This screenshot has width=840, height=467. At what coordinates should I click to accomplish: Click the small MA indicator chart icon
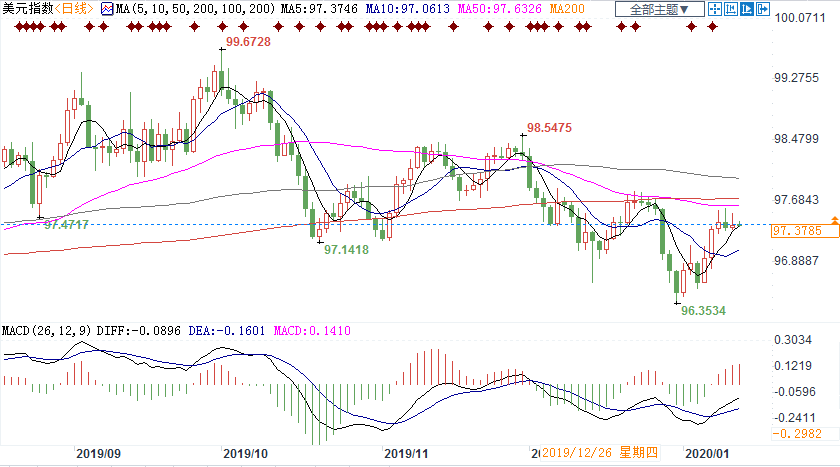[x=109, y=9]
